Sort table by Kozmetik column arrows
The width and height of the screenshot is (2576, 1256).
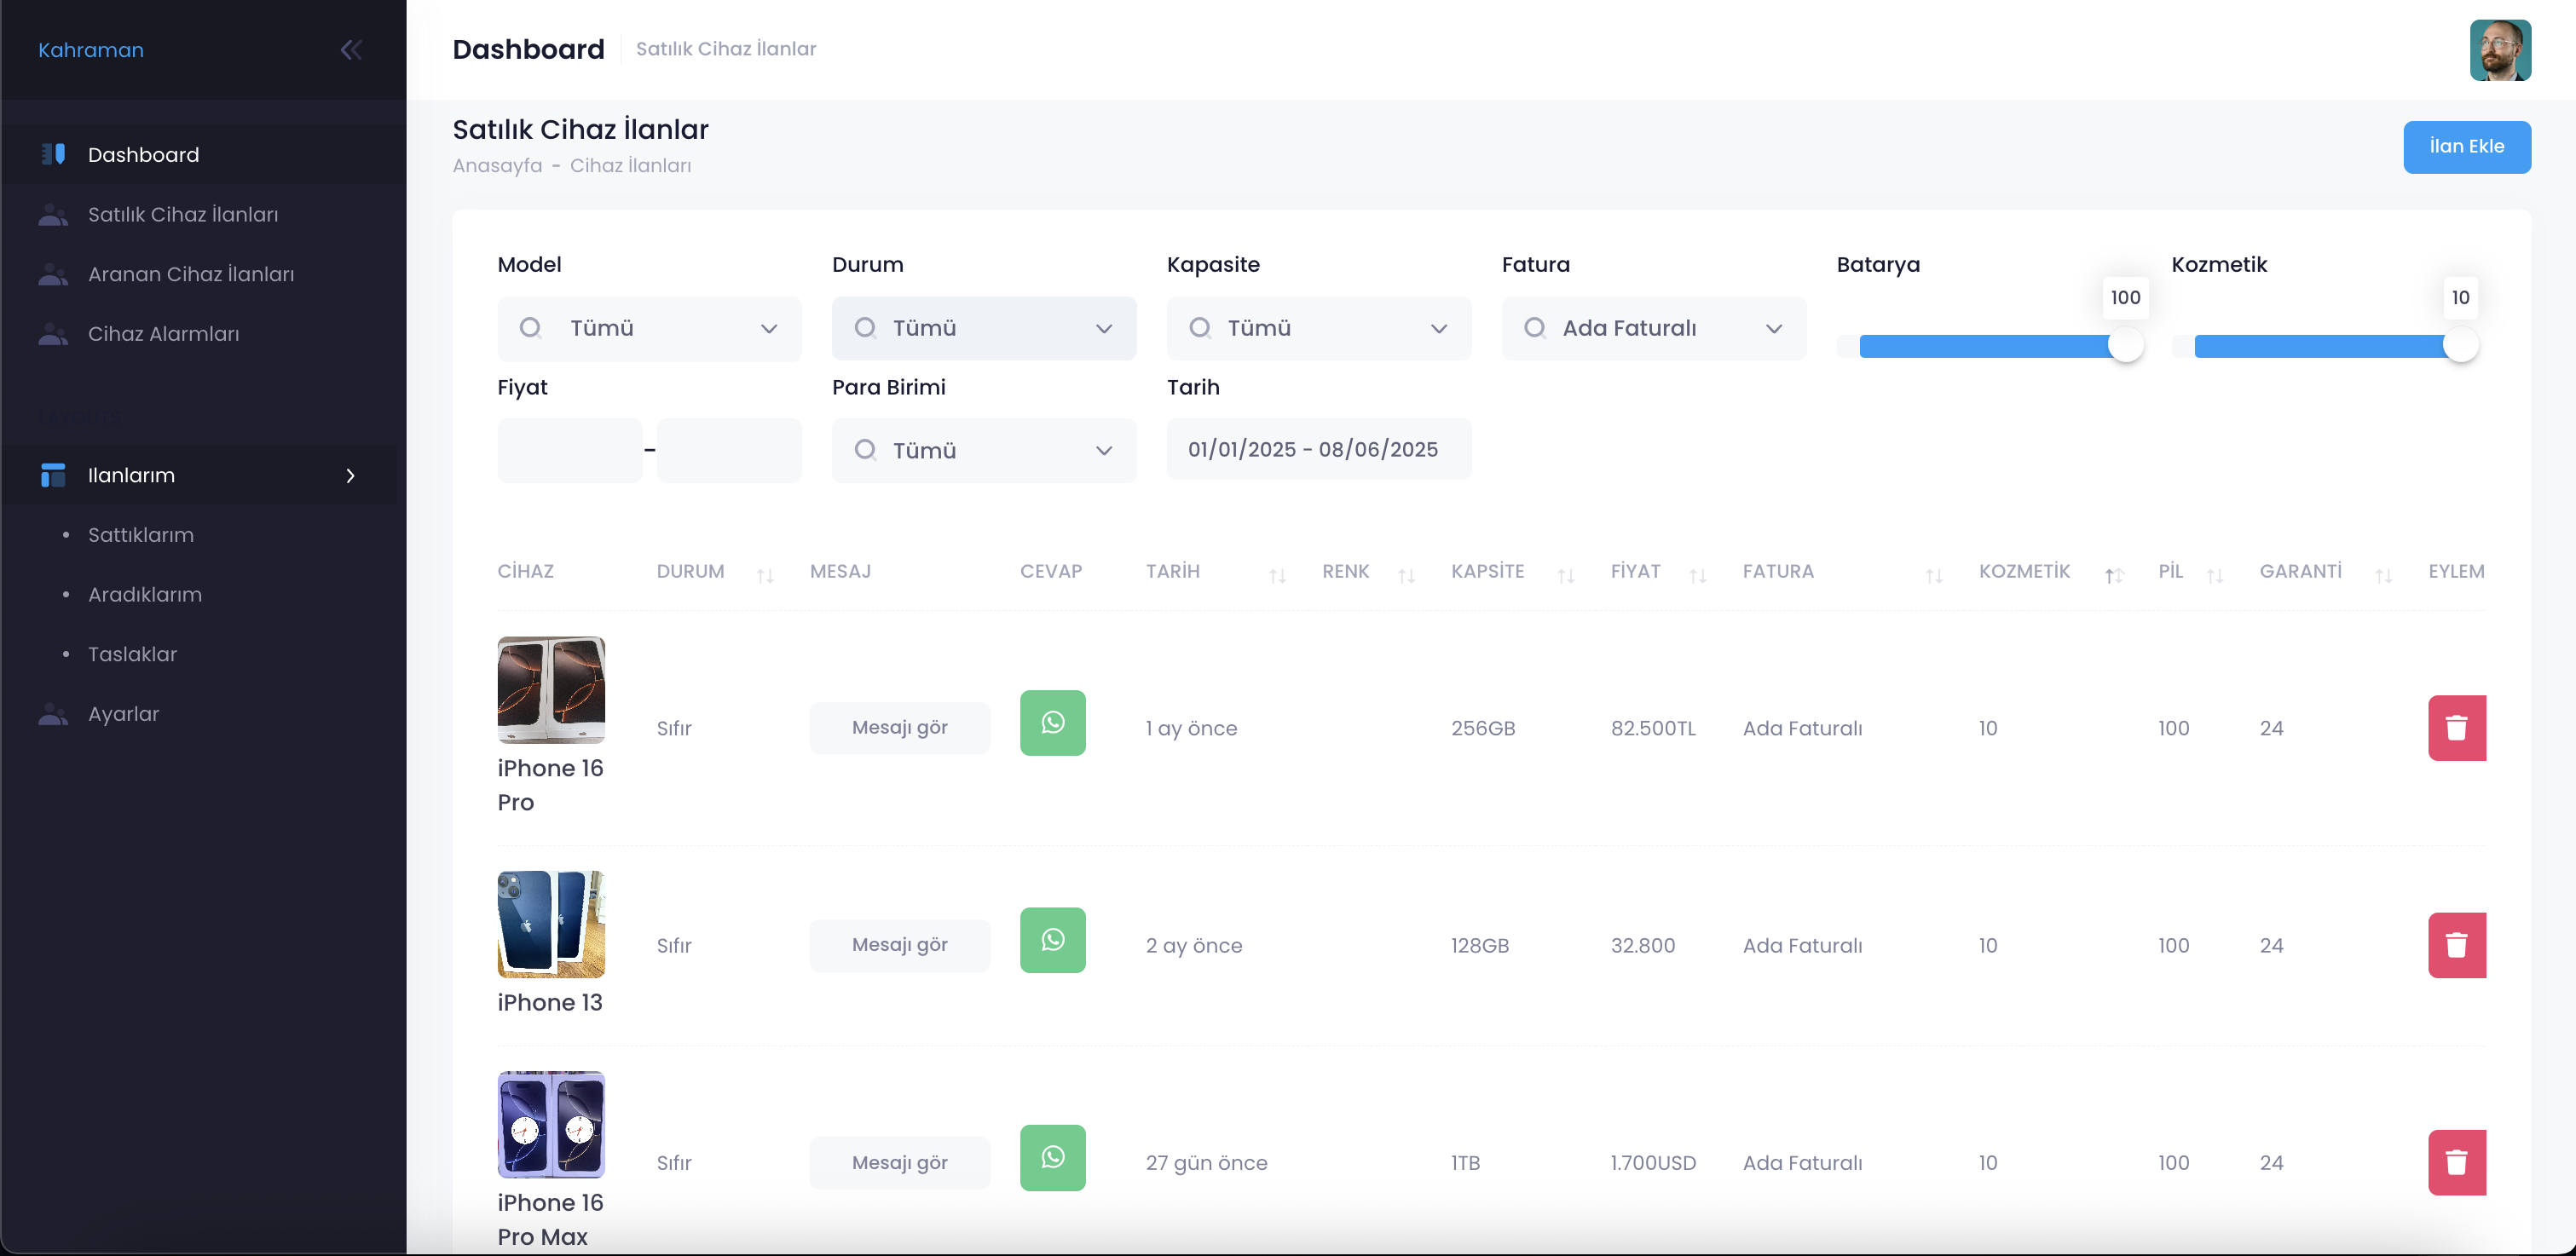click(x=2113, y=575)
